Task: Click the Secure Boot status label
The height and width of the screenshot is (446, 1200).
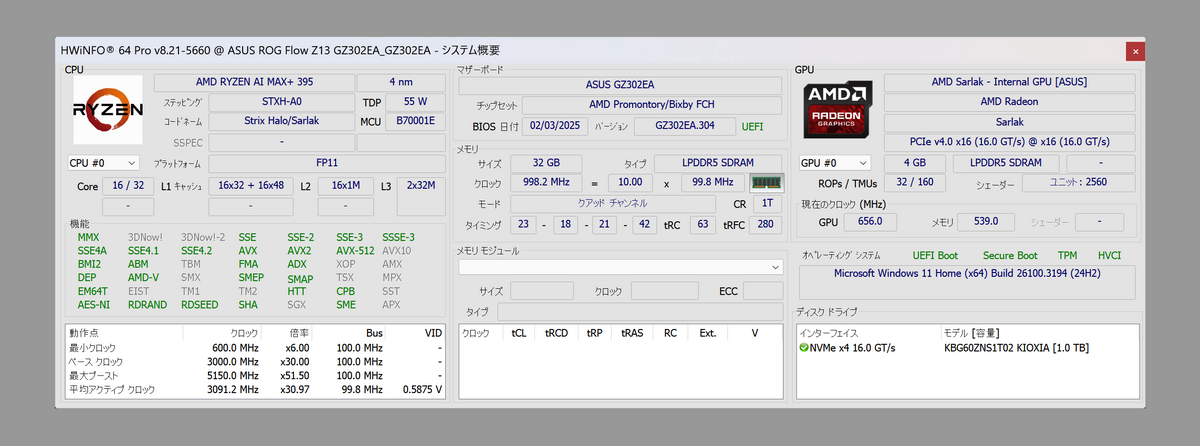Action: 1010,256
